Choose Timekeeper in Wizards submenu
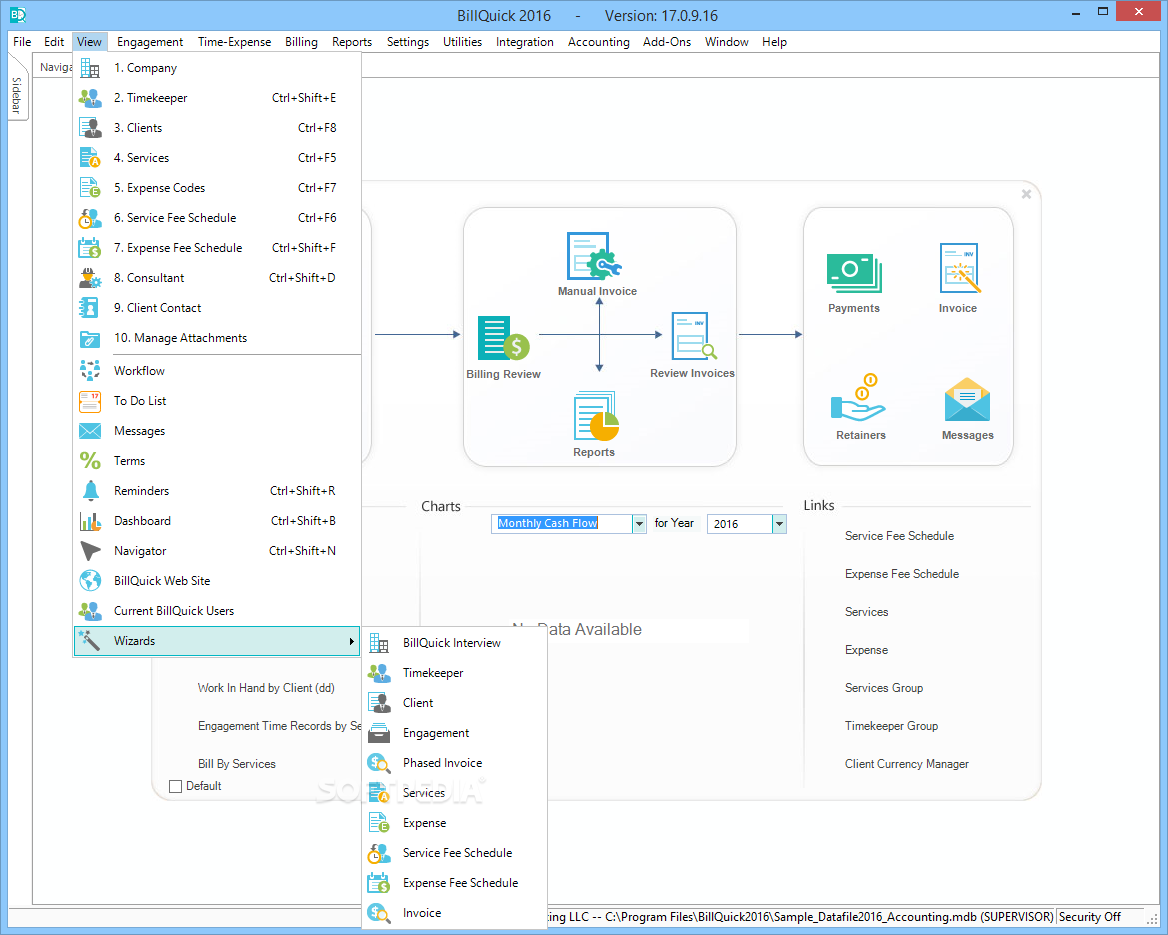The image size is (1168, 935). click(x=454, y=673)
